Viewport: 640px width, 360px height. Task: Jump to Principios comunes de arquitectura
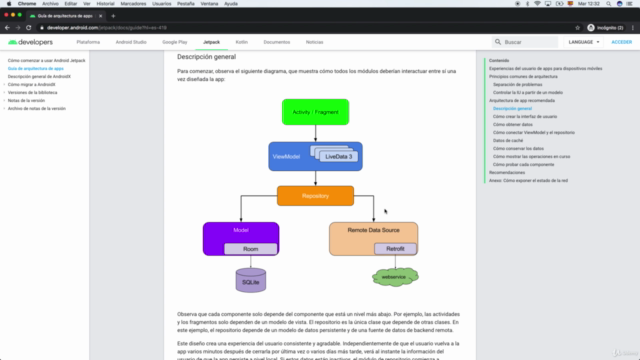point(523,76)
